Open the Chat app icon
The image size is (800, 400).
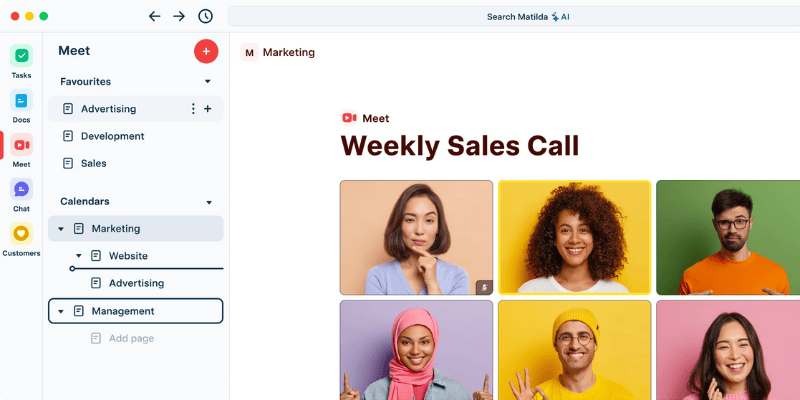coord(21,189)
